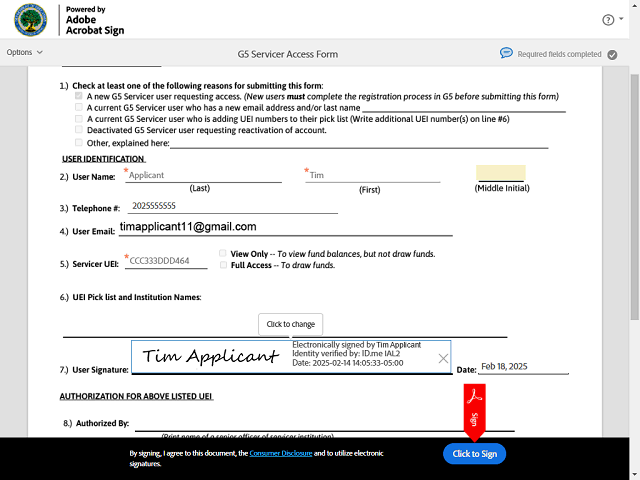The image size is (640, 480).
Task: Click the Date field showing Feb 18, 2025
Action: point(523,366)
